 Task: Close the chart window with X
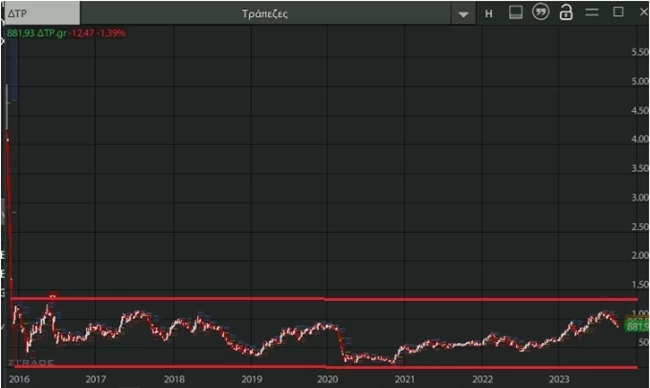[644, 12]
